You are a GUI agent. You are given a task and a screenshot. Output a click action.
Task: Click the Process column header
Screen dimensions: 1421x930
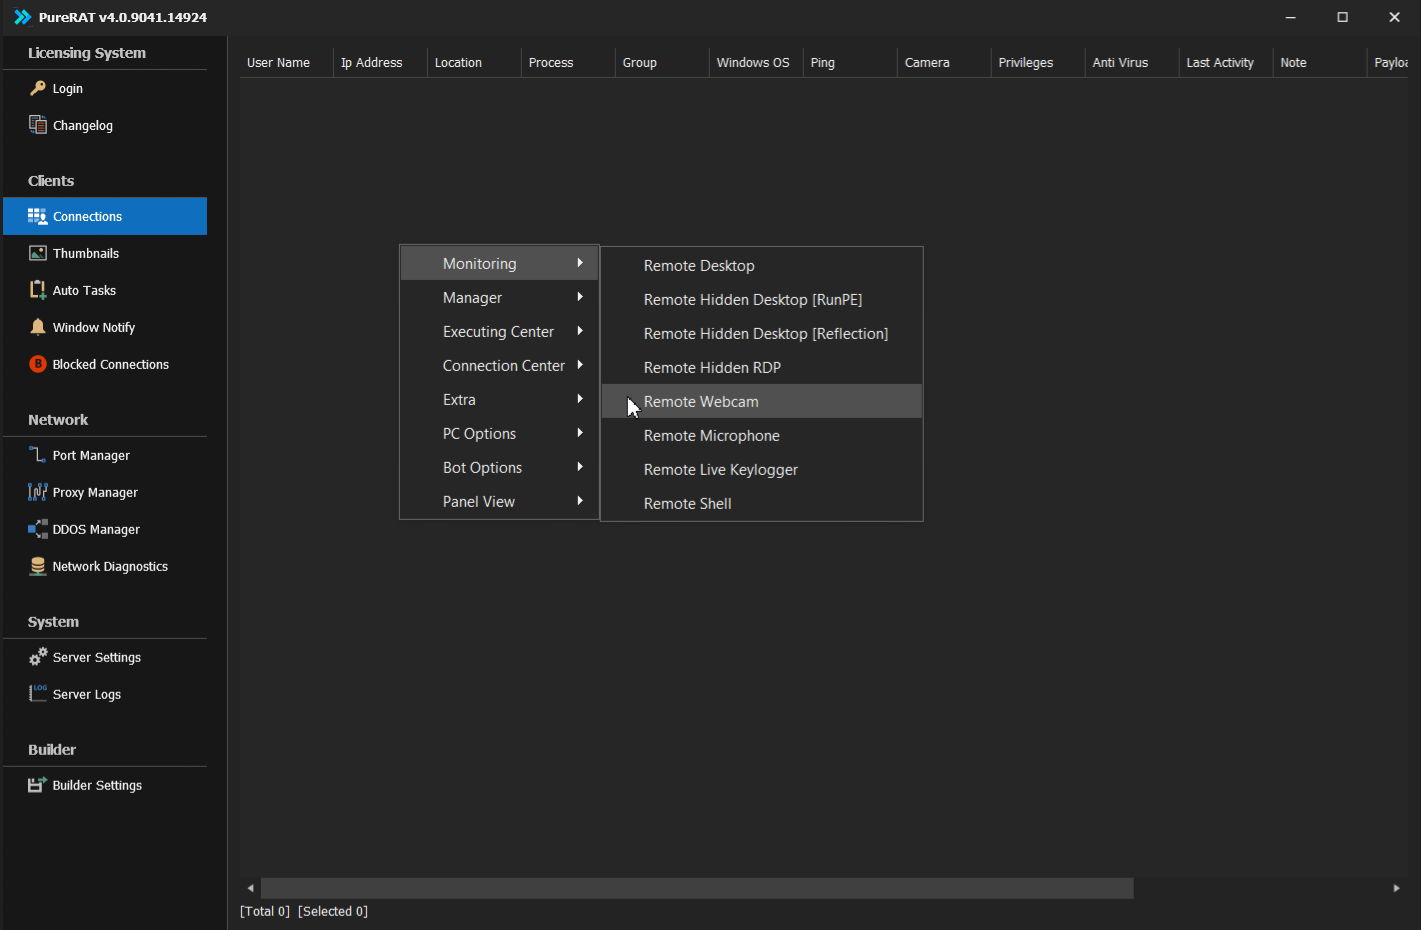(568, 62)
